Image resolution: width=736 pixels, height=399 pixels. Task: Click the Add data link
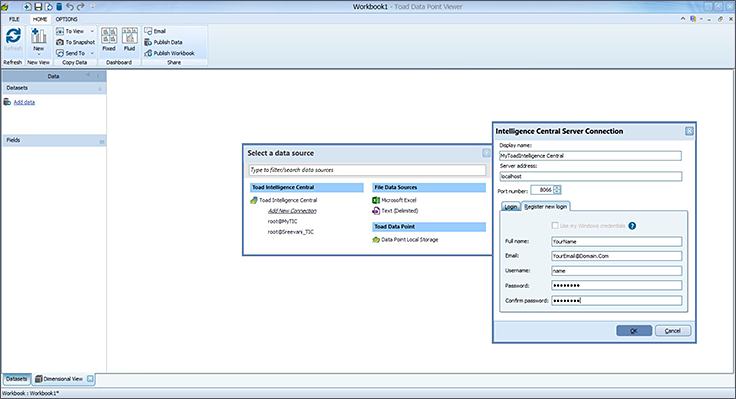tap(24, 102)
